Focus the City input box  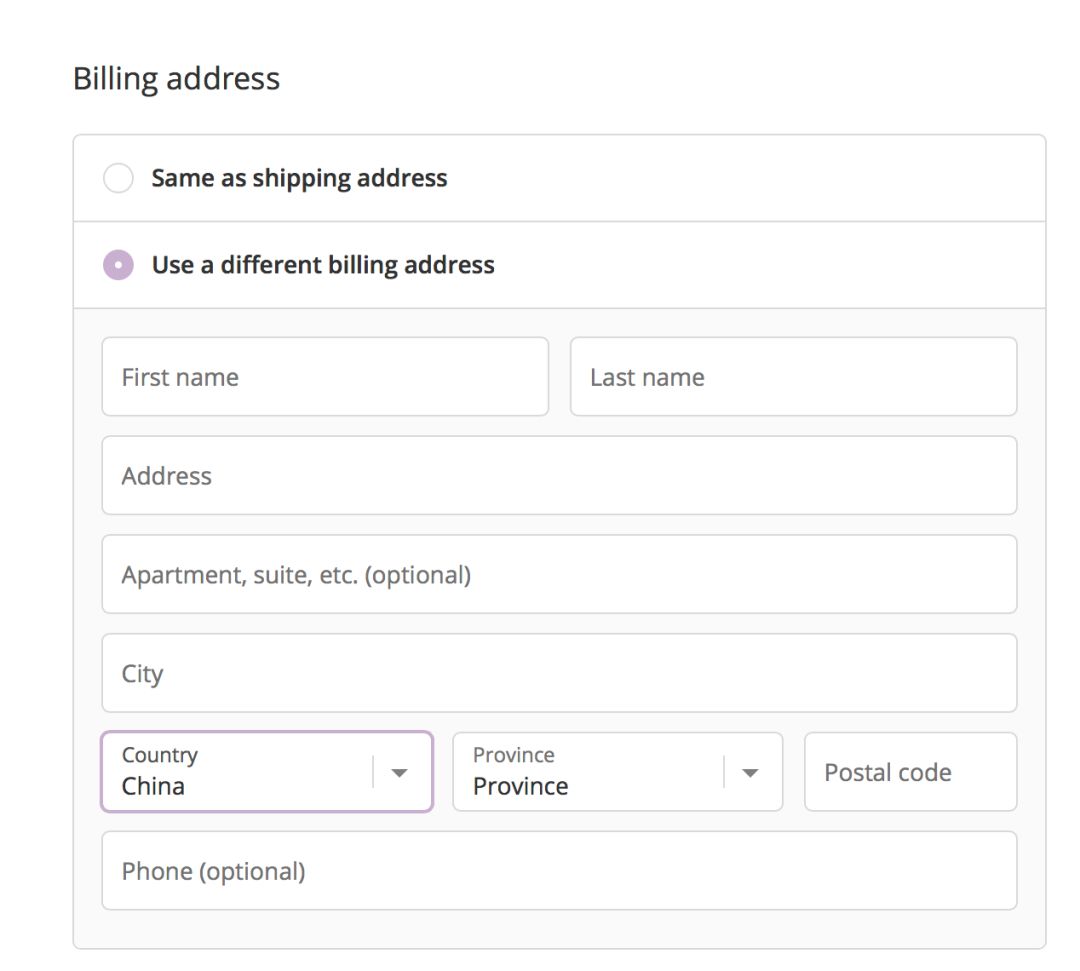(x=559, y=673)
